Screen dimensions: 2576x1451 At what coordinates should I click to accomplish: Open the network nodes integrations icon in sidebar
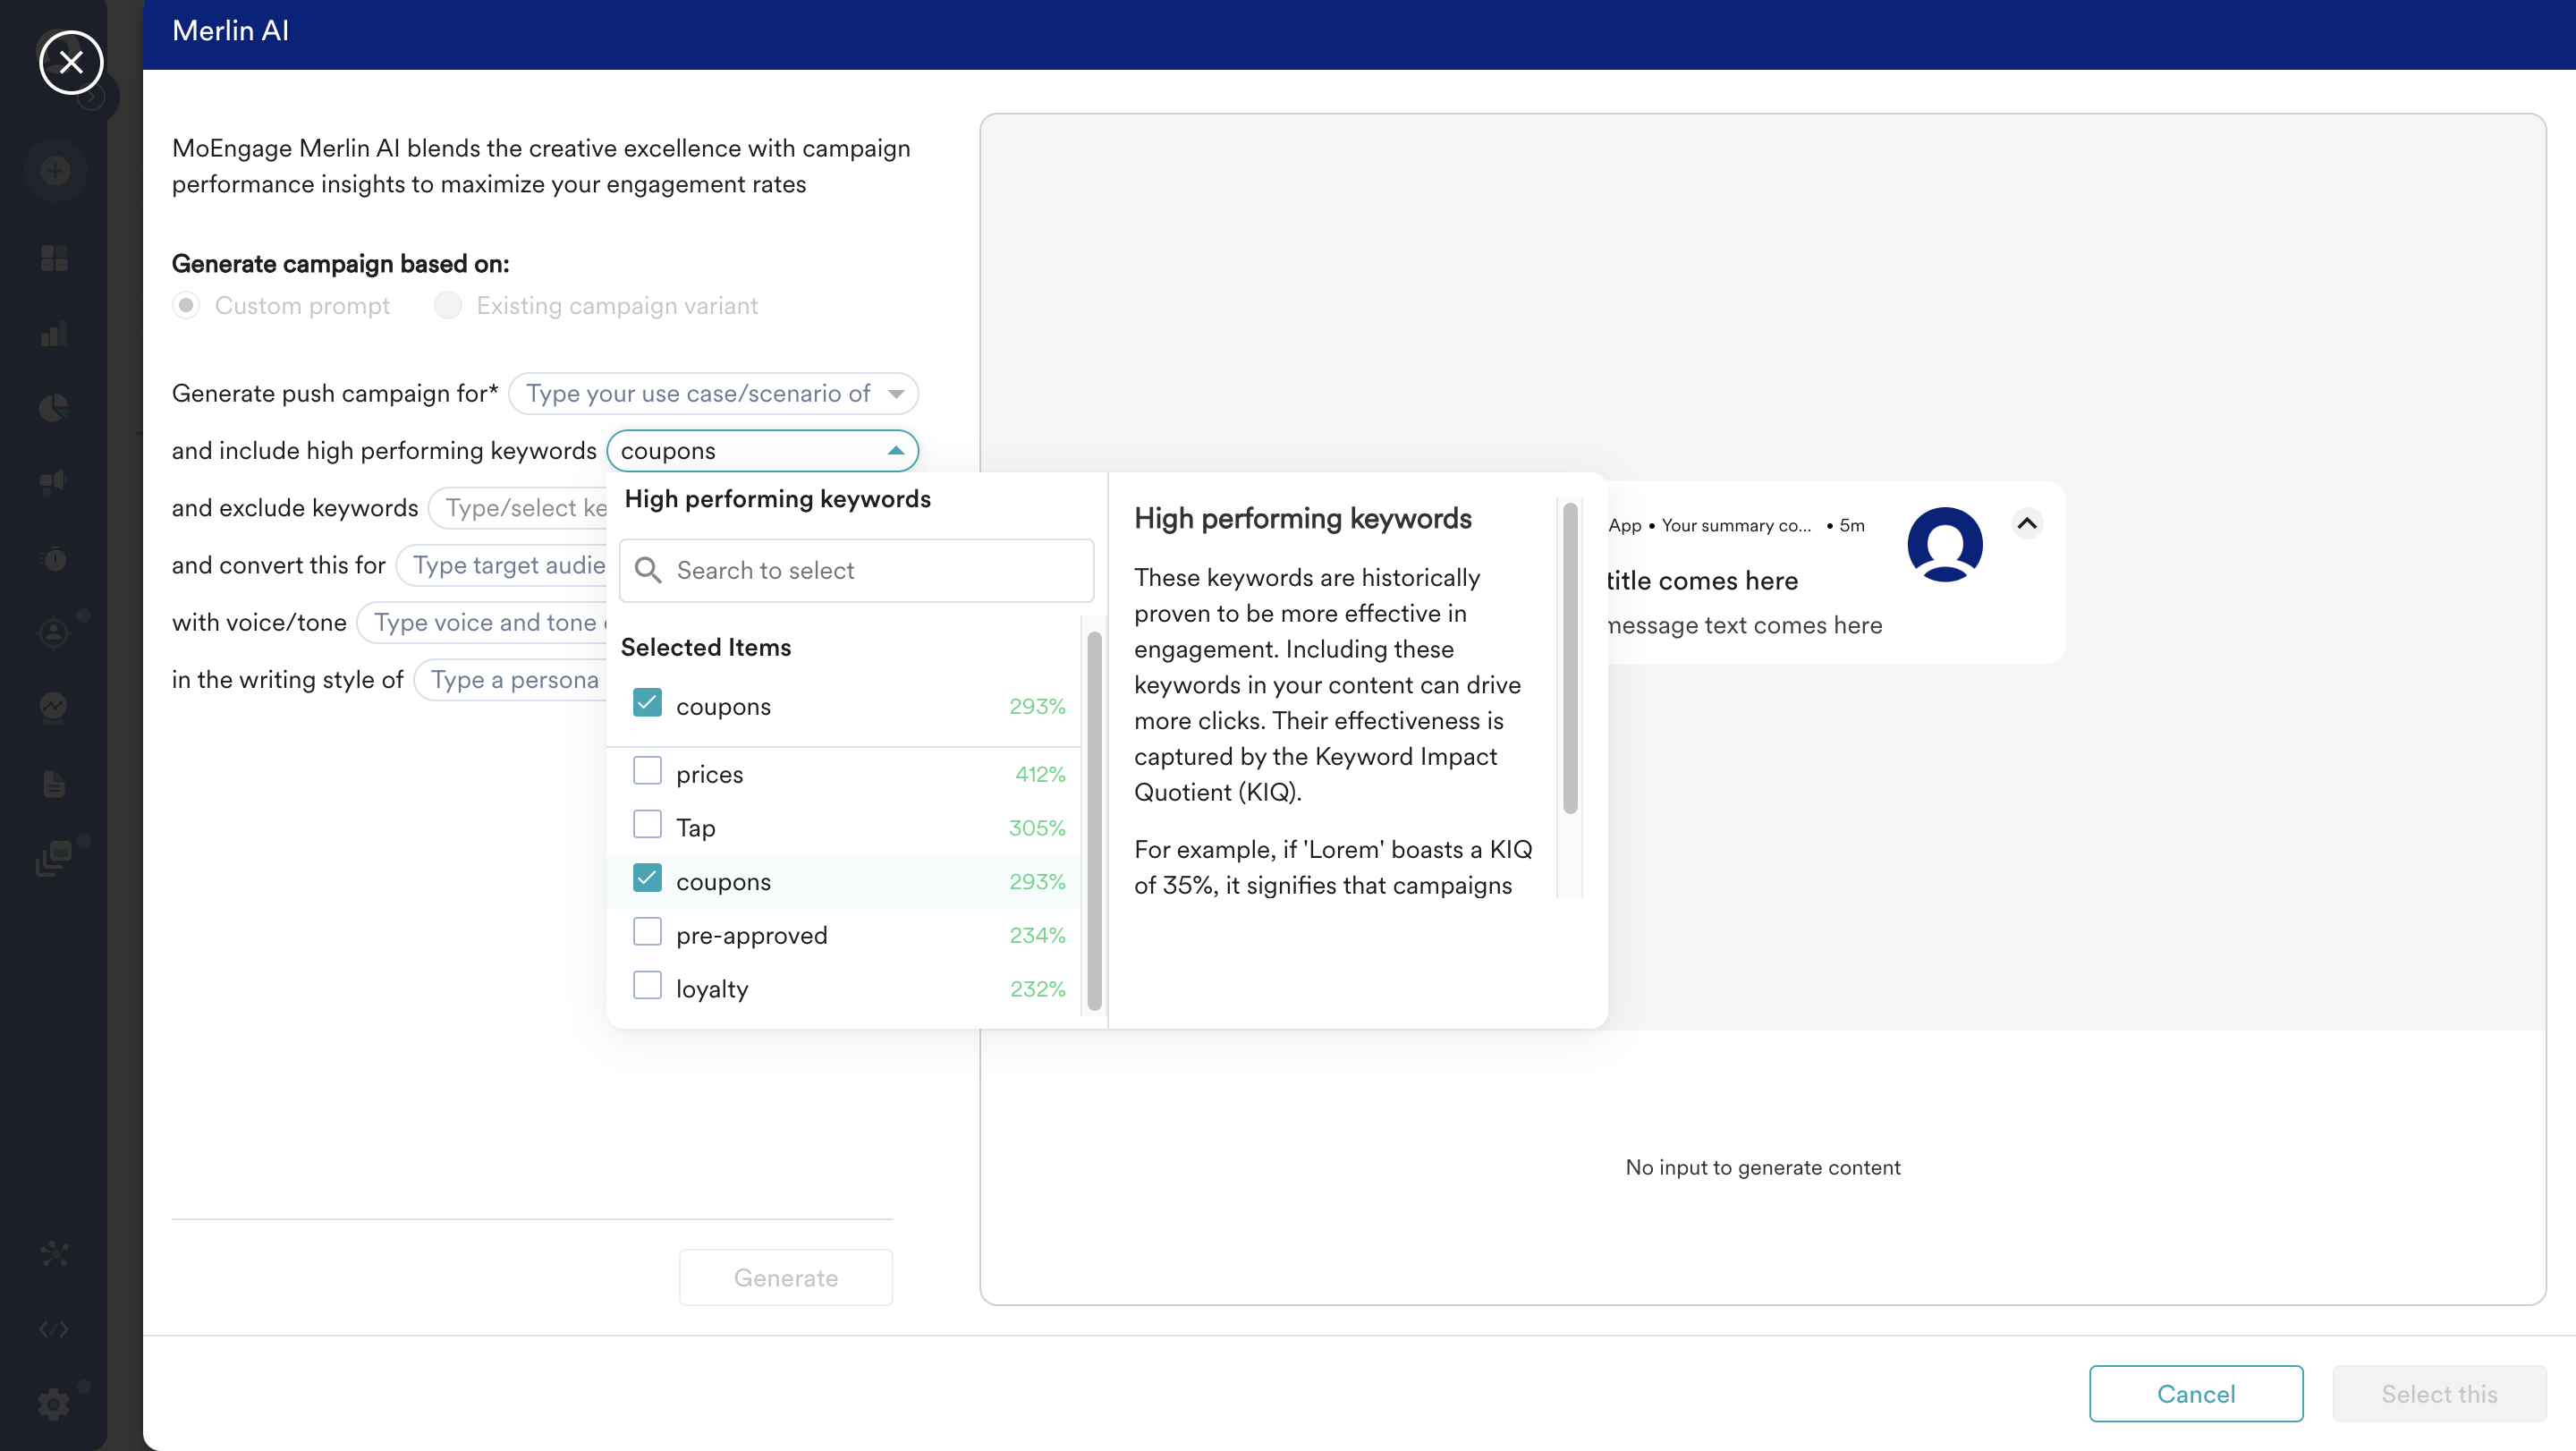pyautogui.click(x=55, y=1254)
